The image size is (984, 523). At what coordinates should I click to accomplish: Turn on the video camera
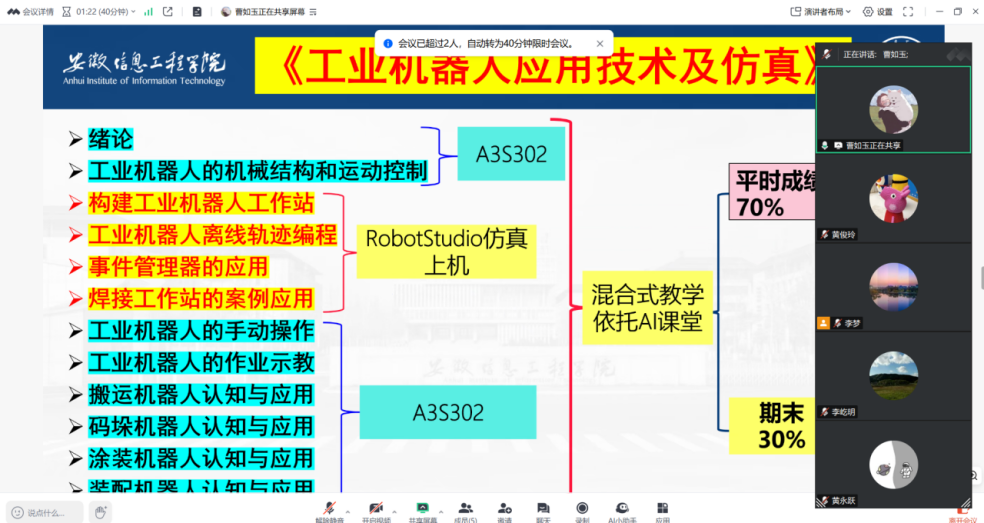click(376, 510)
